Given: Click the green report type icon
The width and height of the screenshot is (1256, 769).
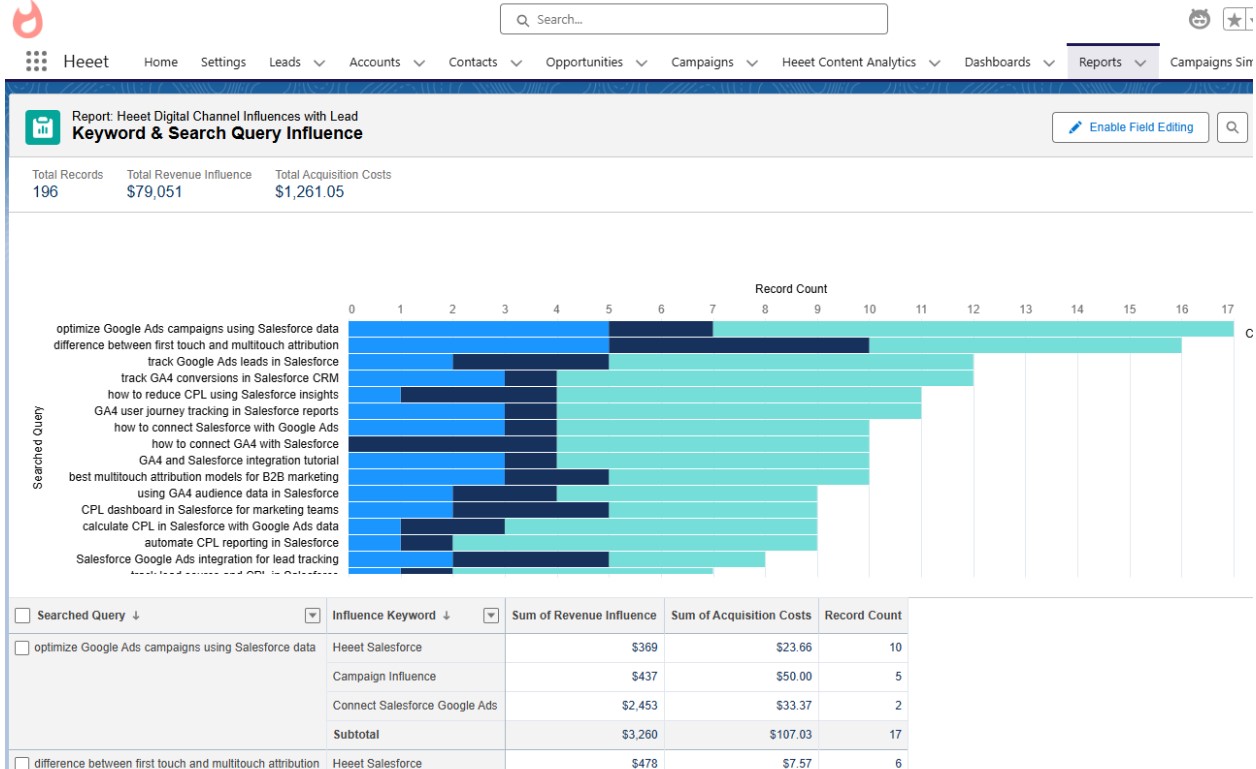Looking at the screenshot, I should 43,127.
